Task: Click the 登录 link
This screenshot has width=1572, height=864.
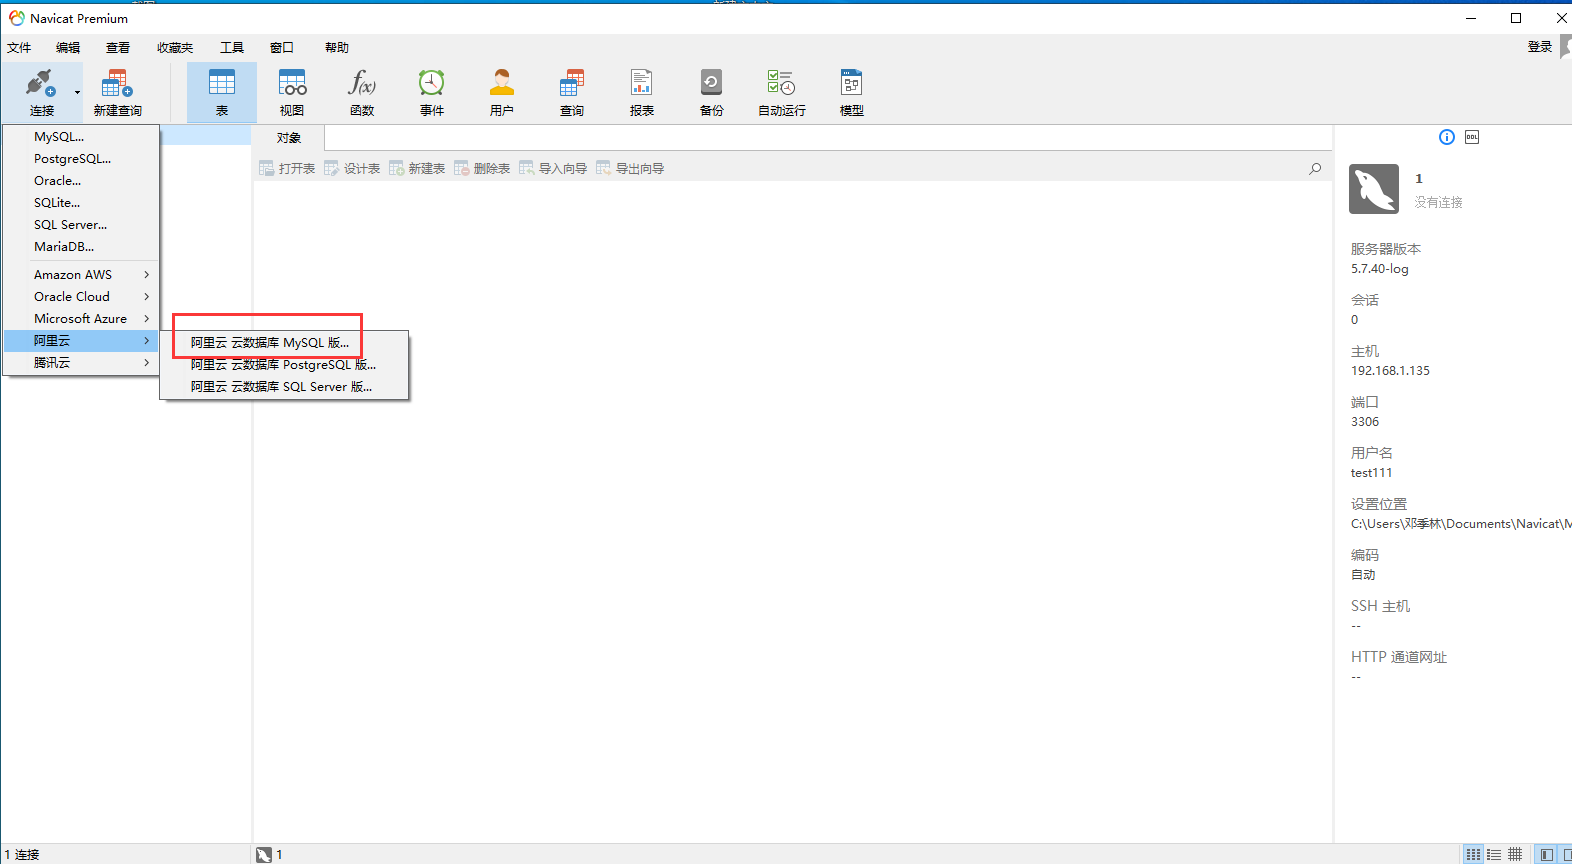Action: point(1540,47)
